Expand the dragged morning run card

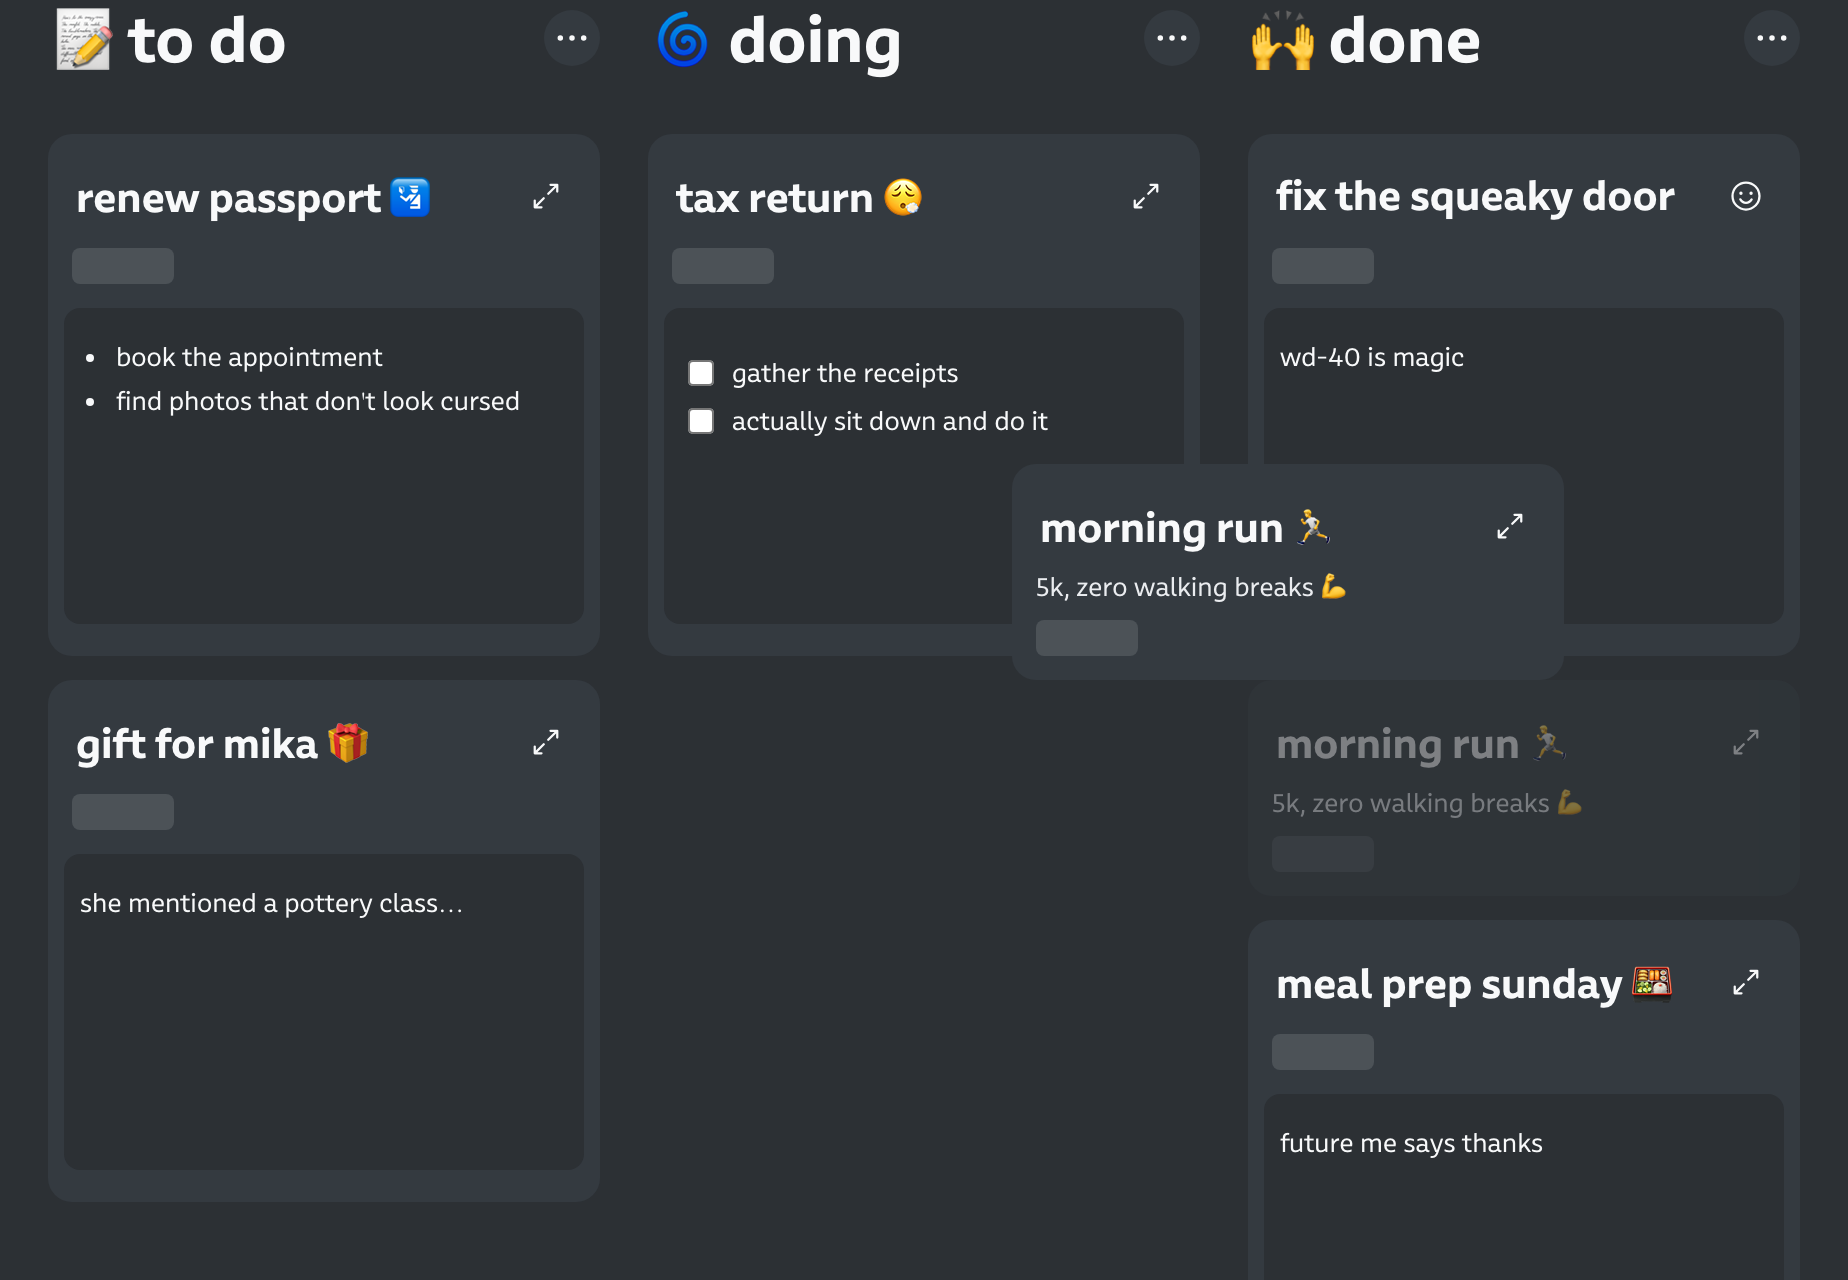pos(1510,526)
